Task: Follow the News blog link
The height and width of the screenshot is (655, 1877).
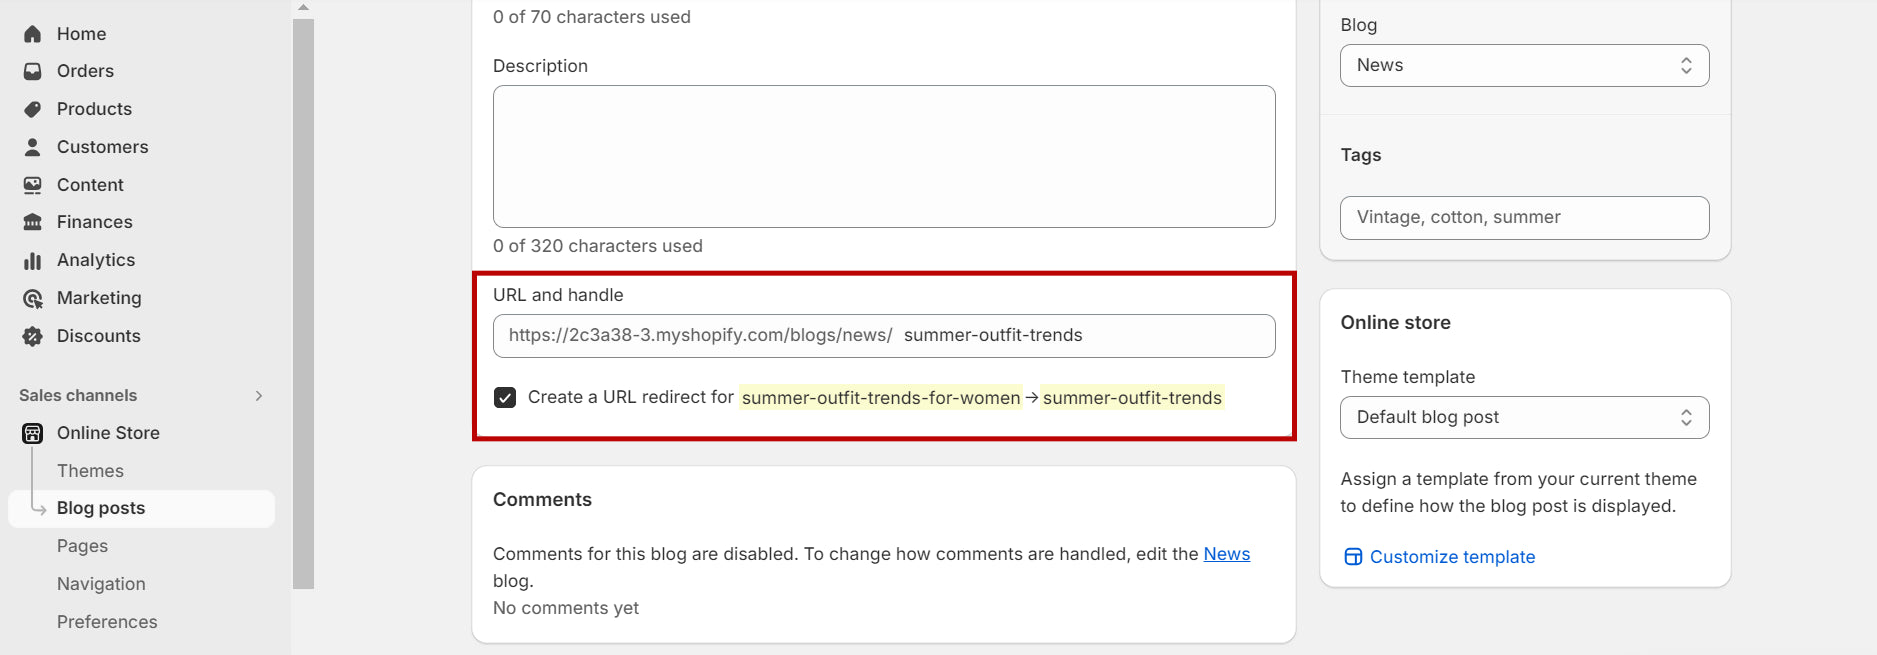Action: pyautogui.click(x=1226, y=554)
